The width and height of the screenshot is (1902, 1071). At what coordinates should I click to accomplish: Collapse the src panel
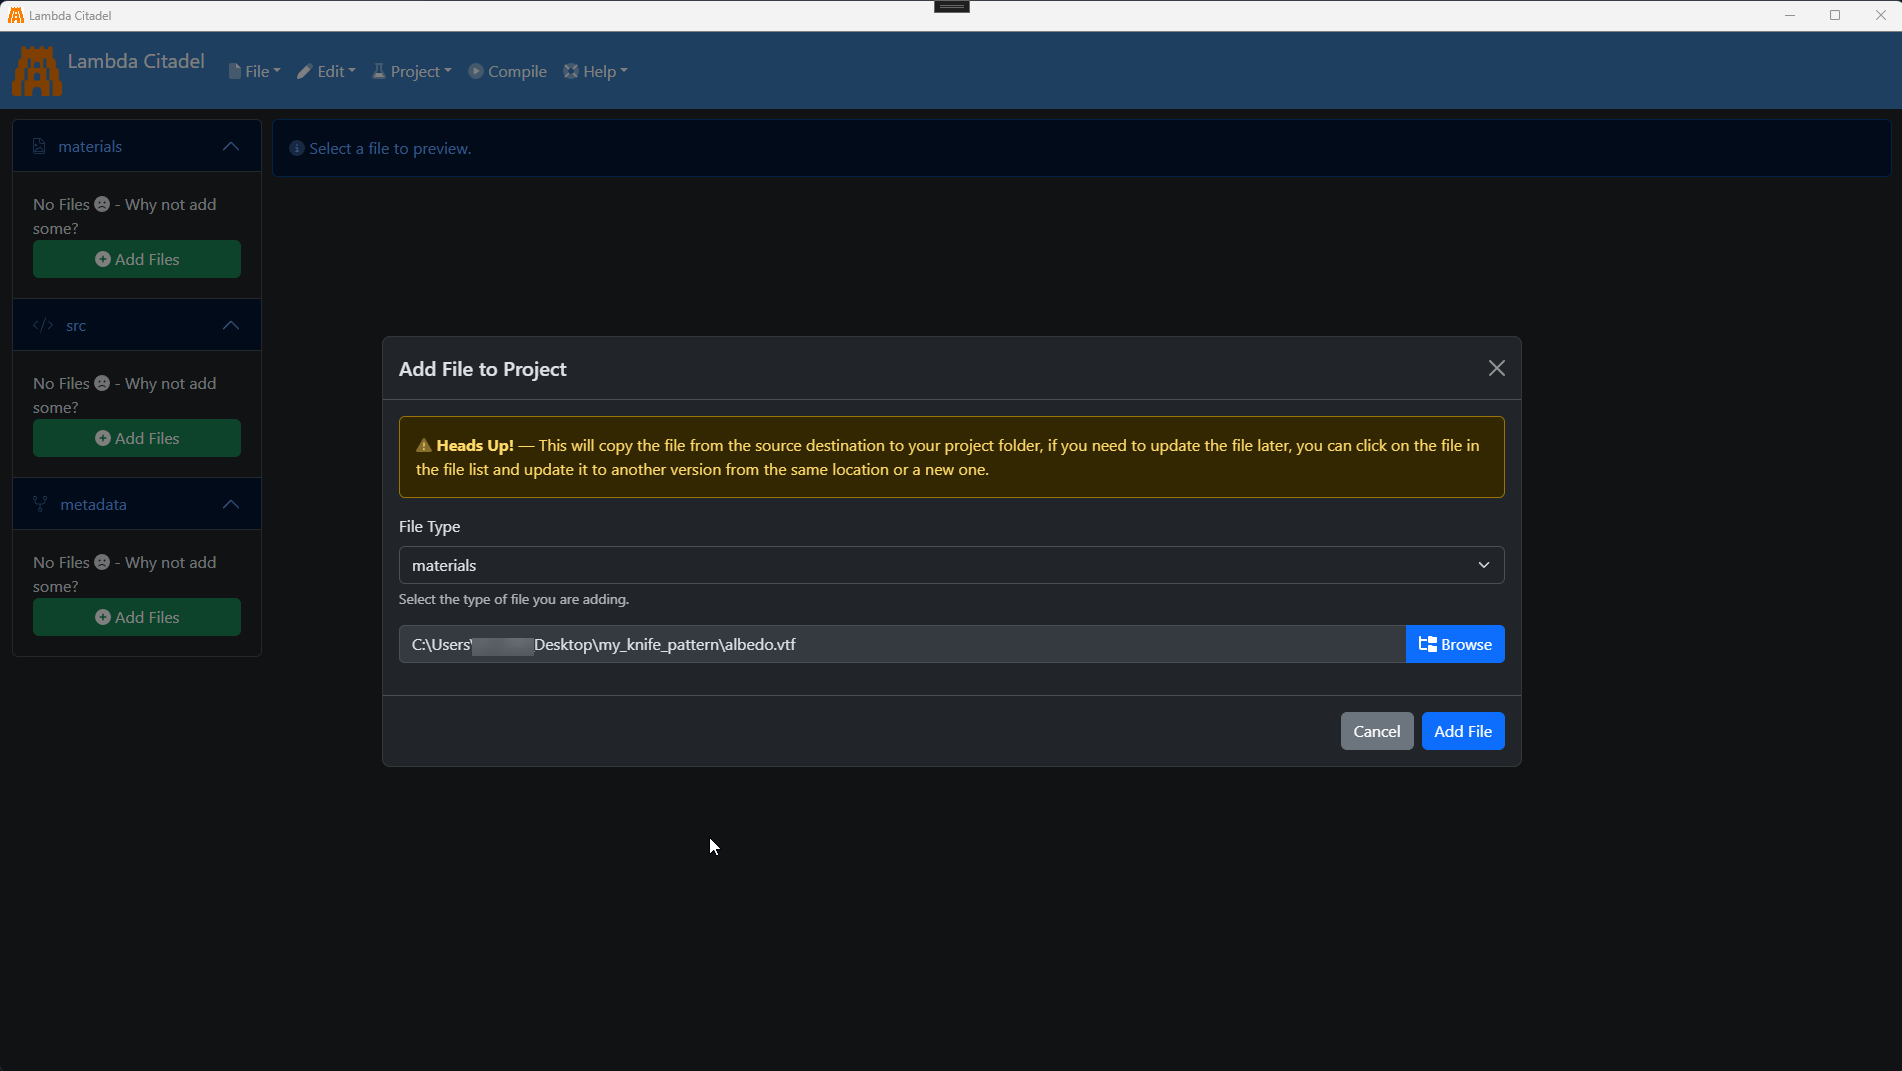click(230, 325)
